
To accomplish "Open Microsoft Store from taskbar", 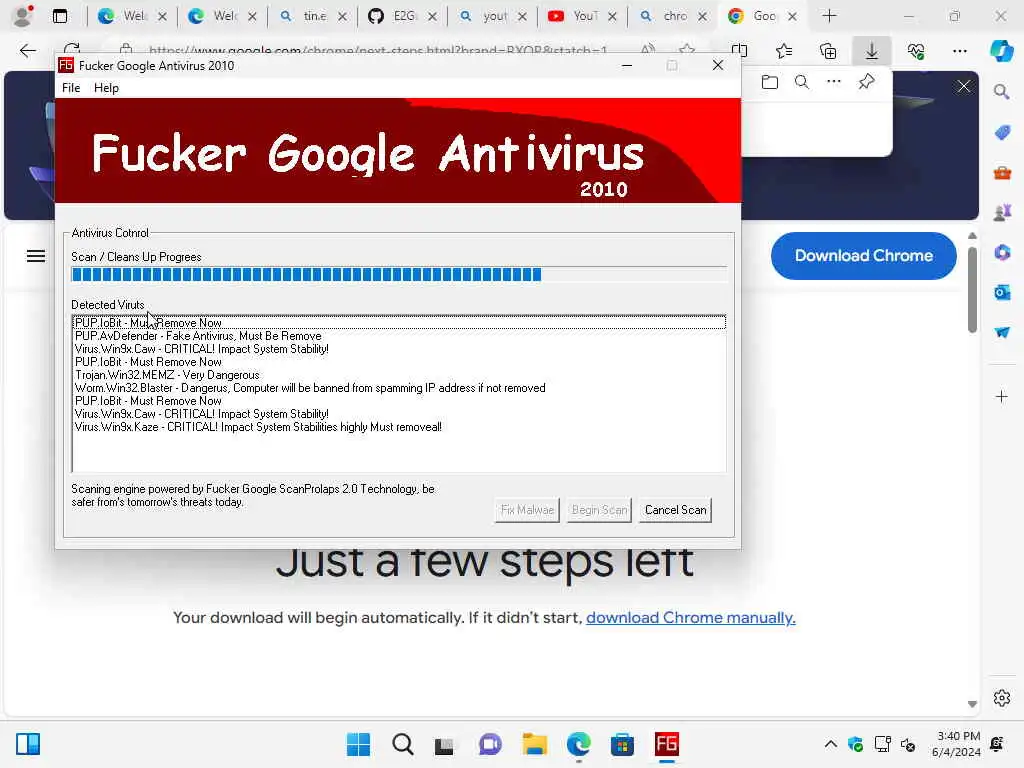I will click(622, 744).
